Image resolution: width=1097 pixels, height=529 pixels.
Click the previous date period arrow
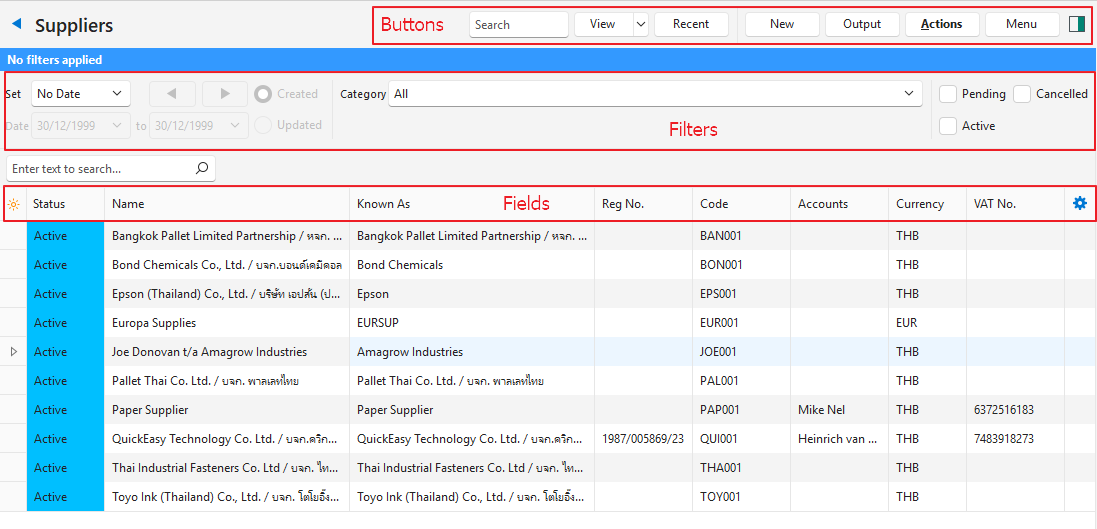click(x=173, y=94)
